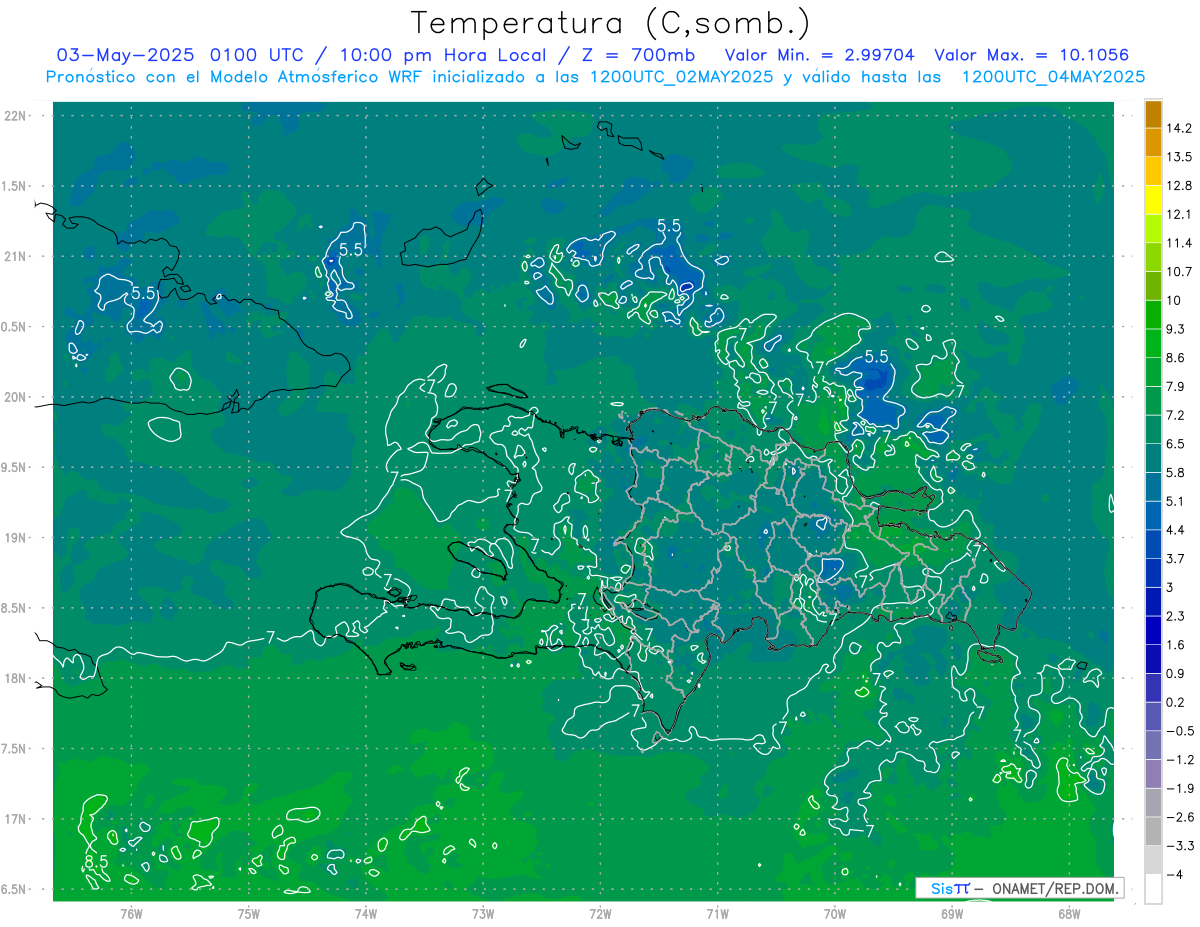Click the "8.5" contour label on the map

click(x=96, y=862)
